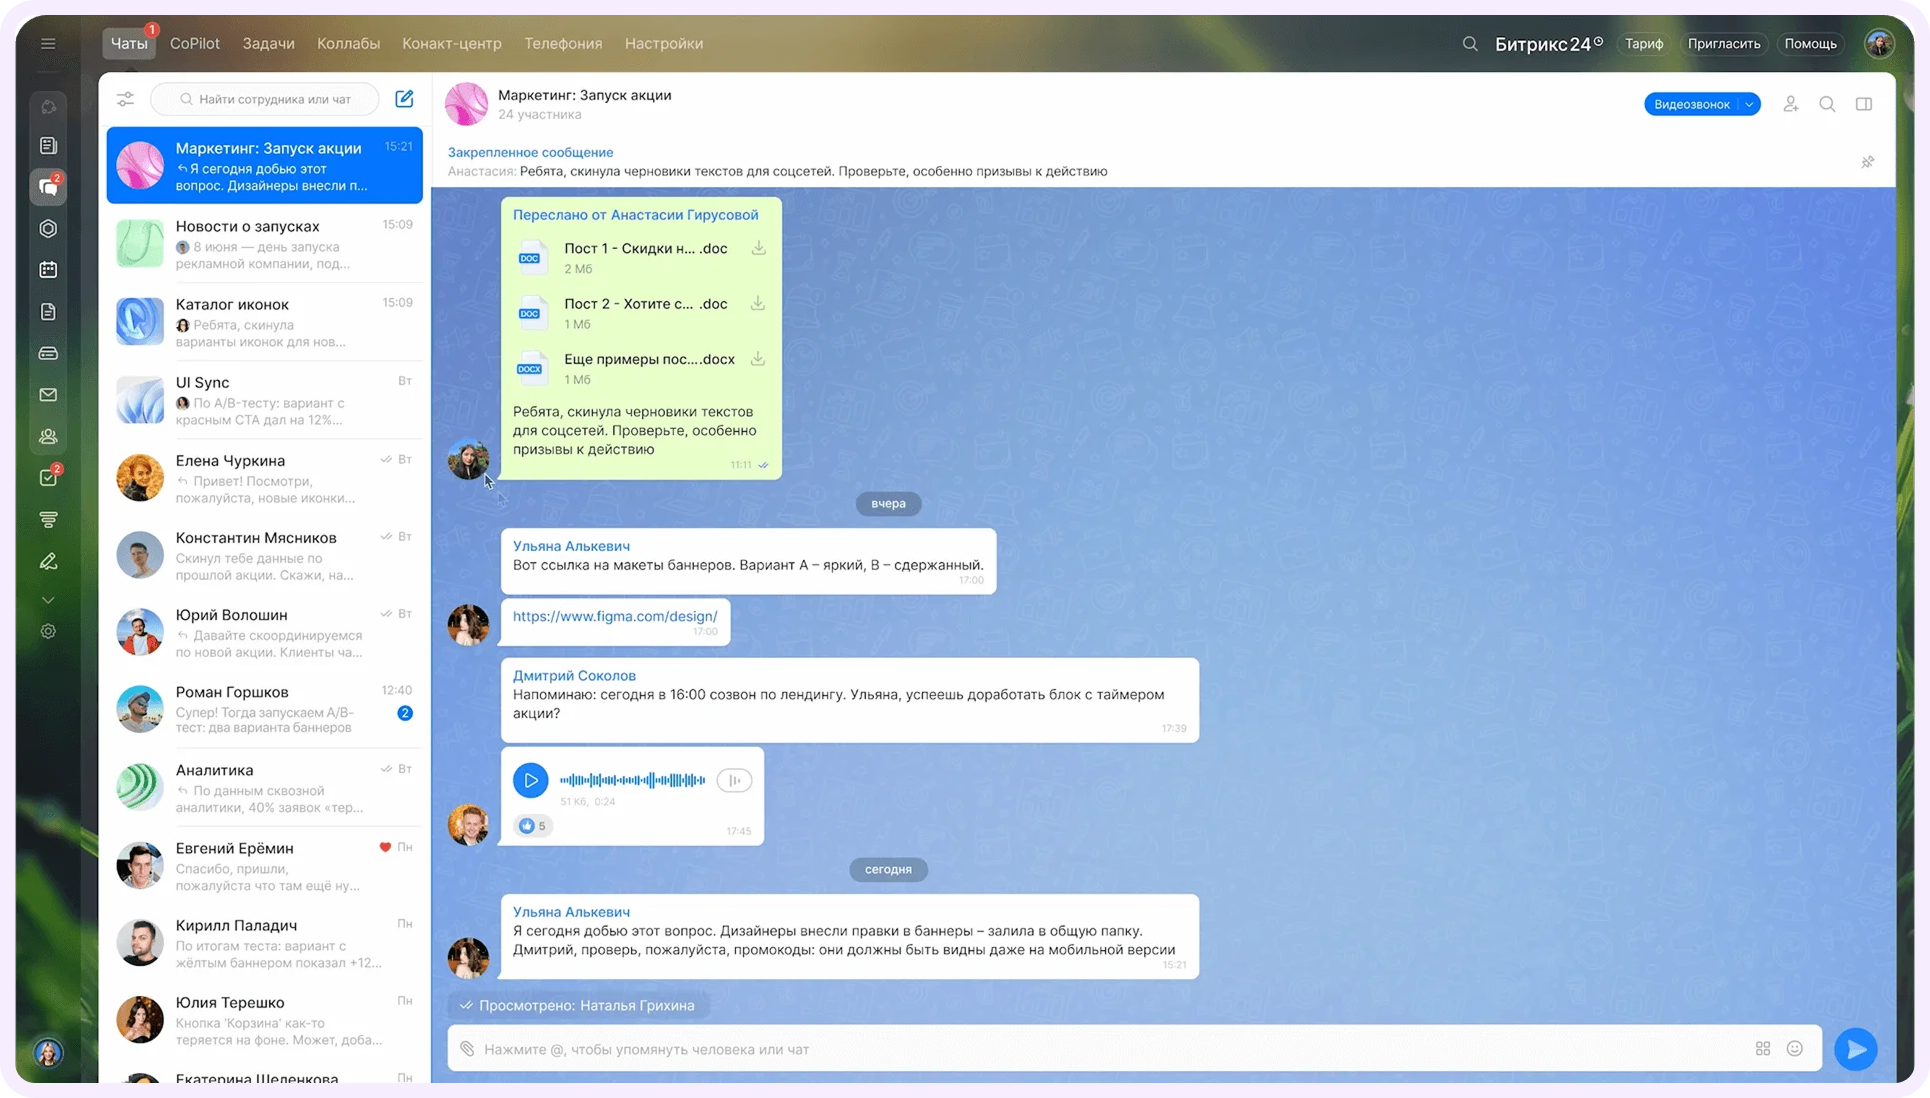The image size is (1930, 1098).
Task: Play the voice message audio
Action: [531, 780]
